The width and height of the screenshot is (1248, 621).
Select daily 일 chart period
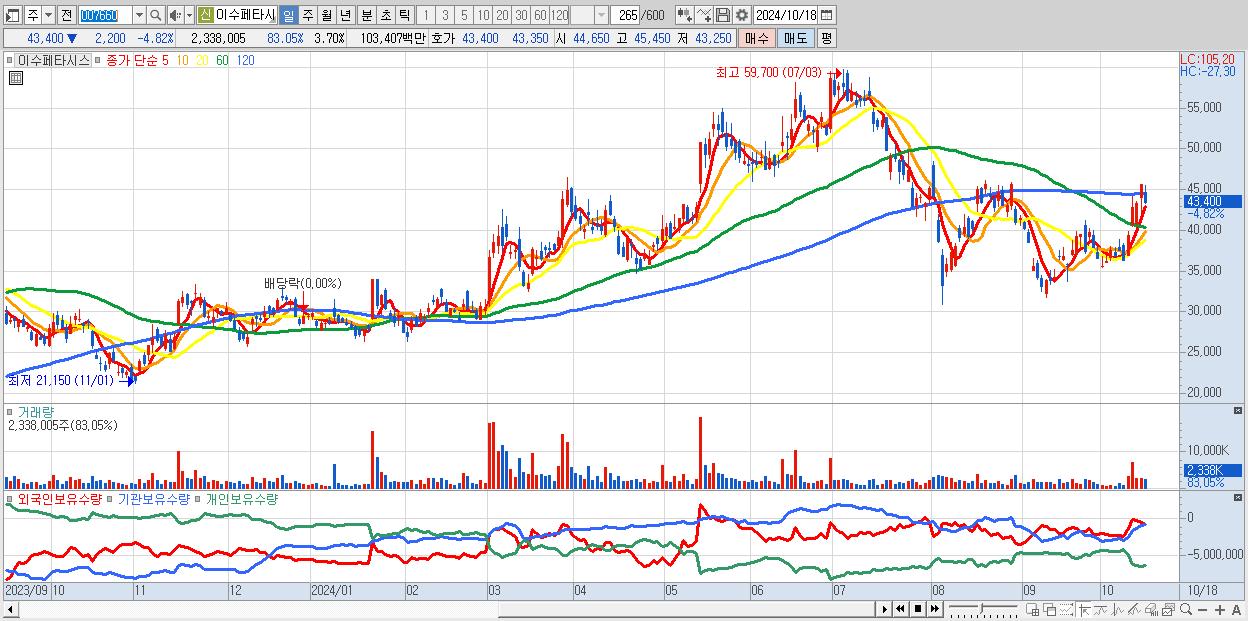pos(288,16)
